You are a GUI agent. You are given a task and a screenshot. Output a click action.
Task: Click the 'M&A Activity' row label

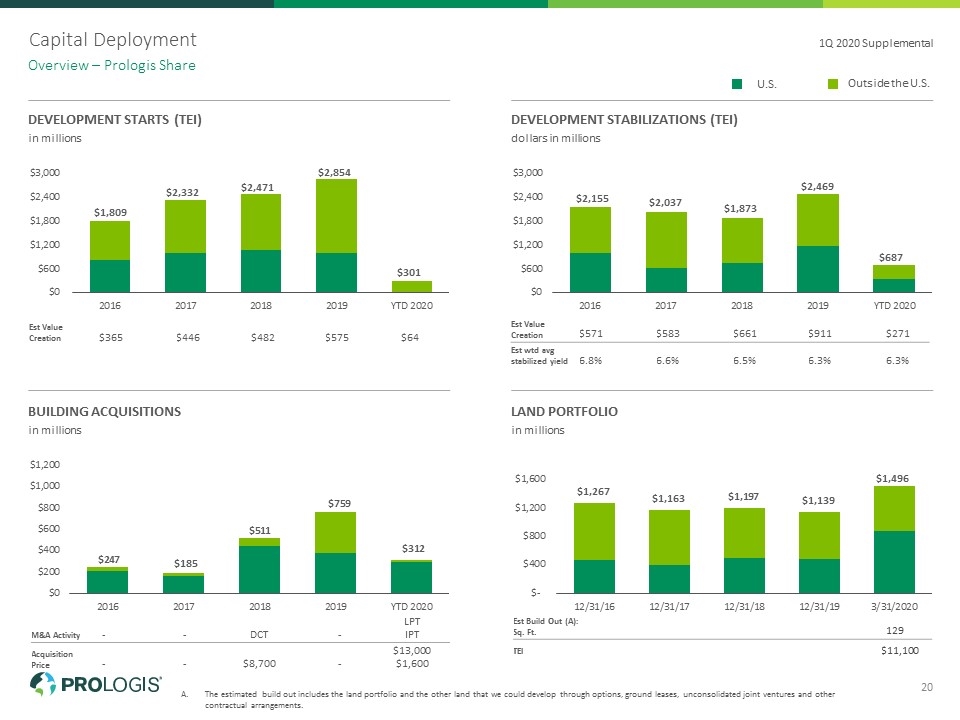tap(56, 636)
